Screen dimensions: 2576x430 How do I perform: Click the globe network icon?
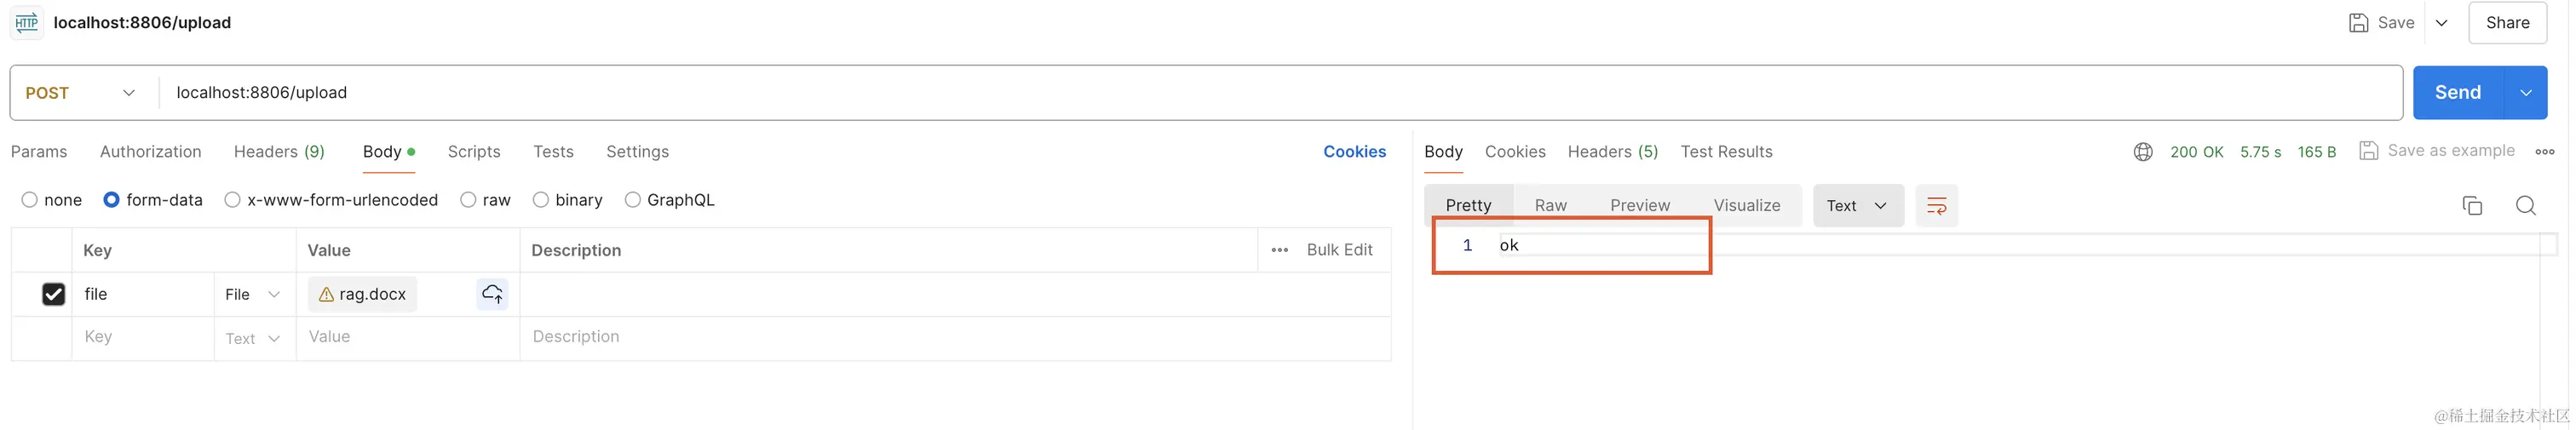(2142, 152)
